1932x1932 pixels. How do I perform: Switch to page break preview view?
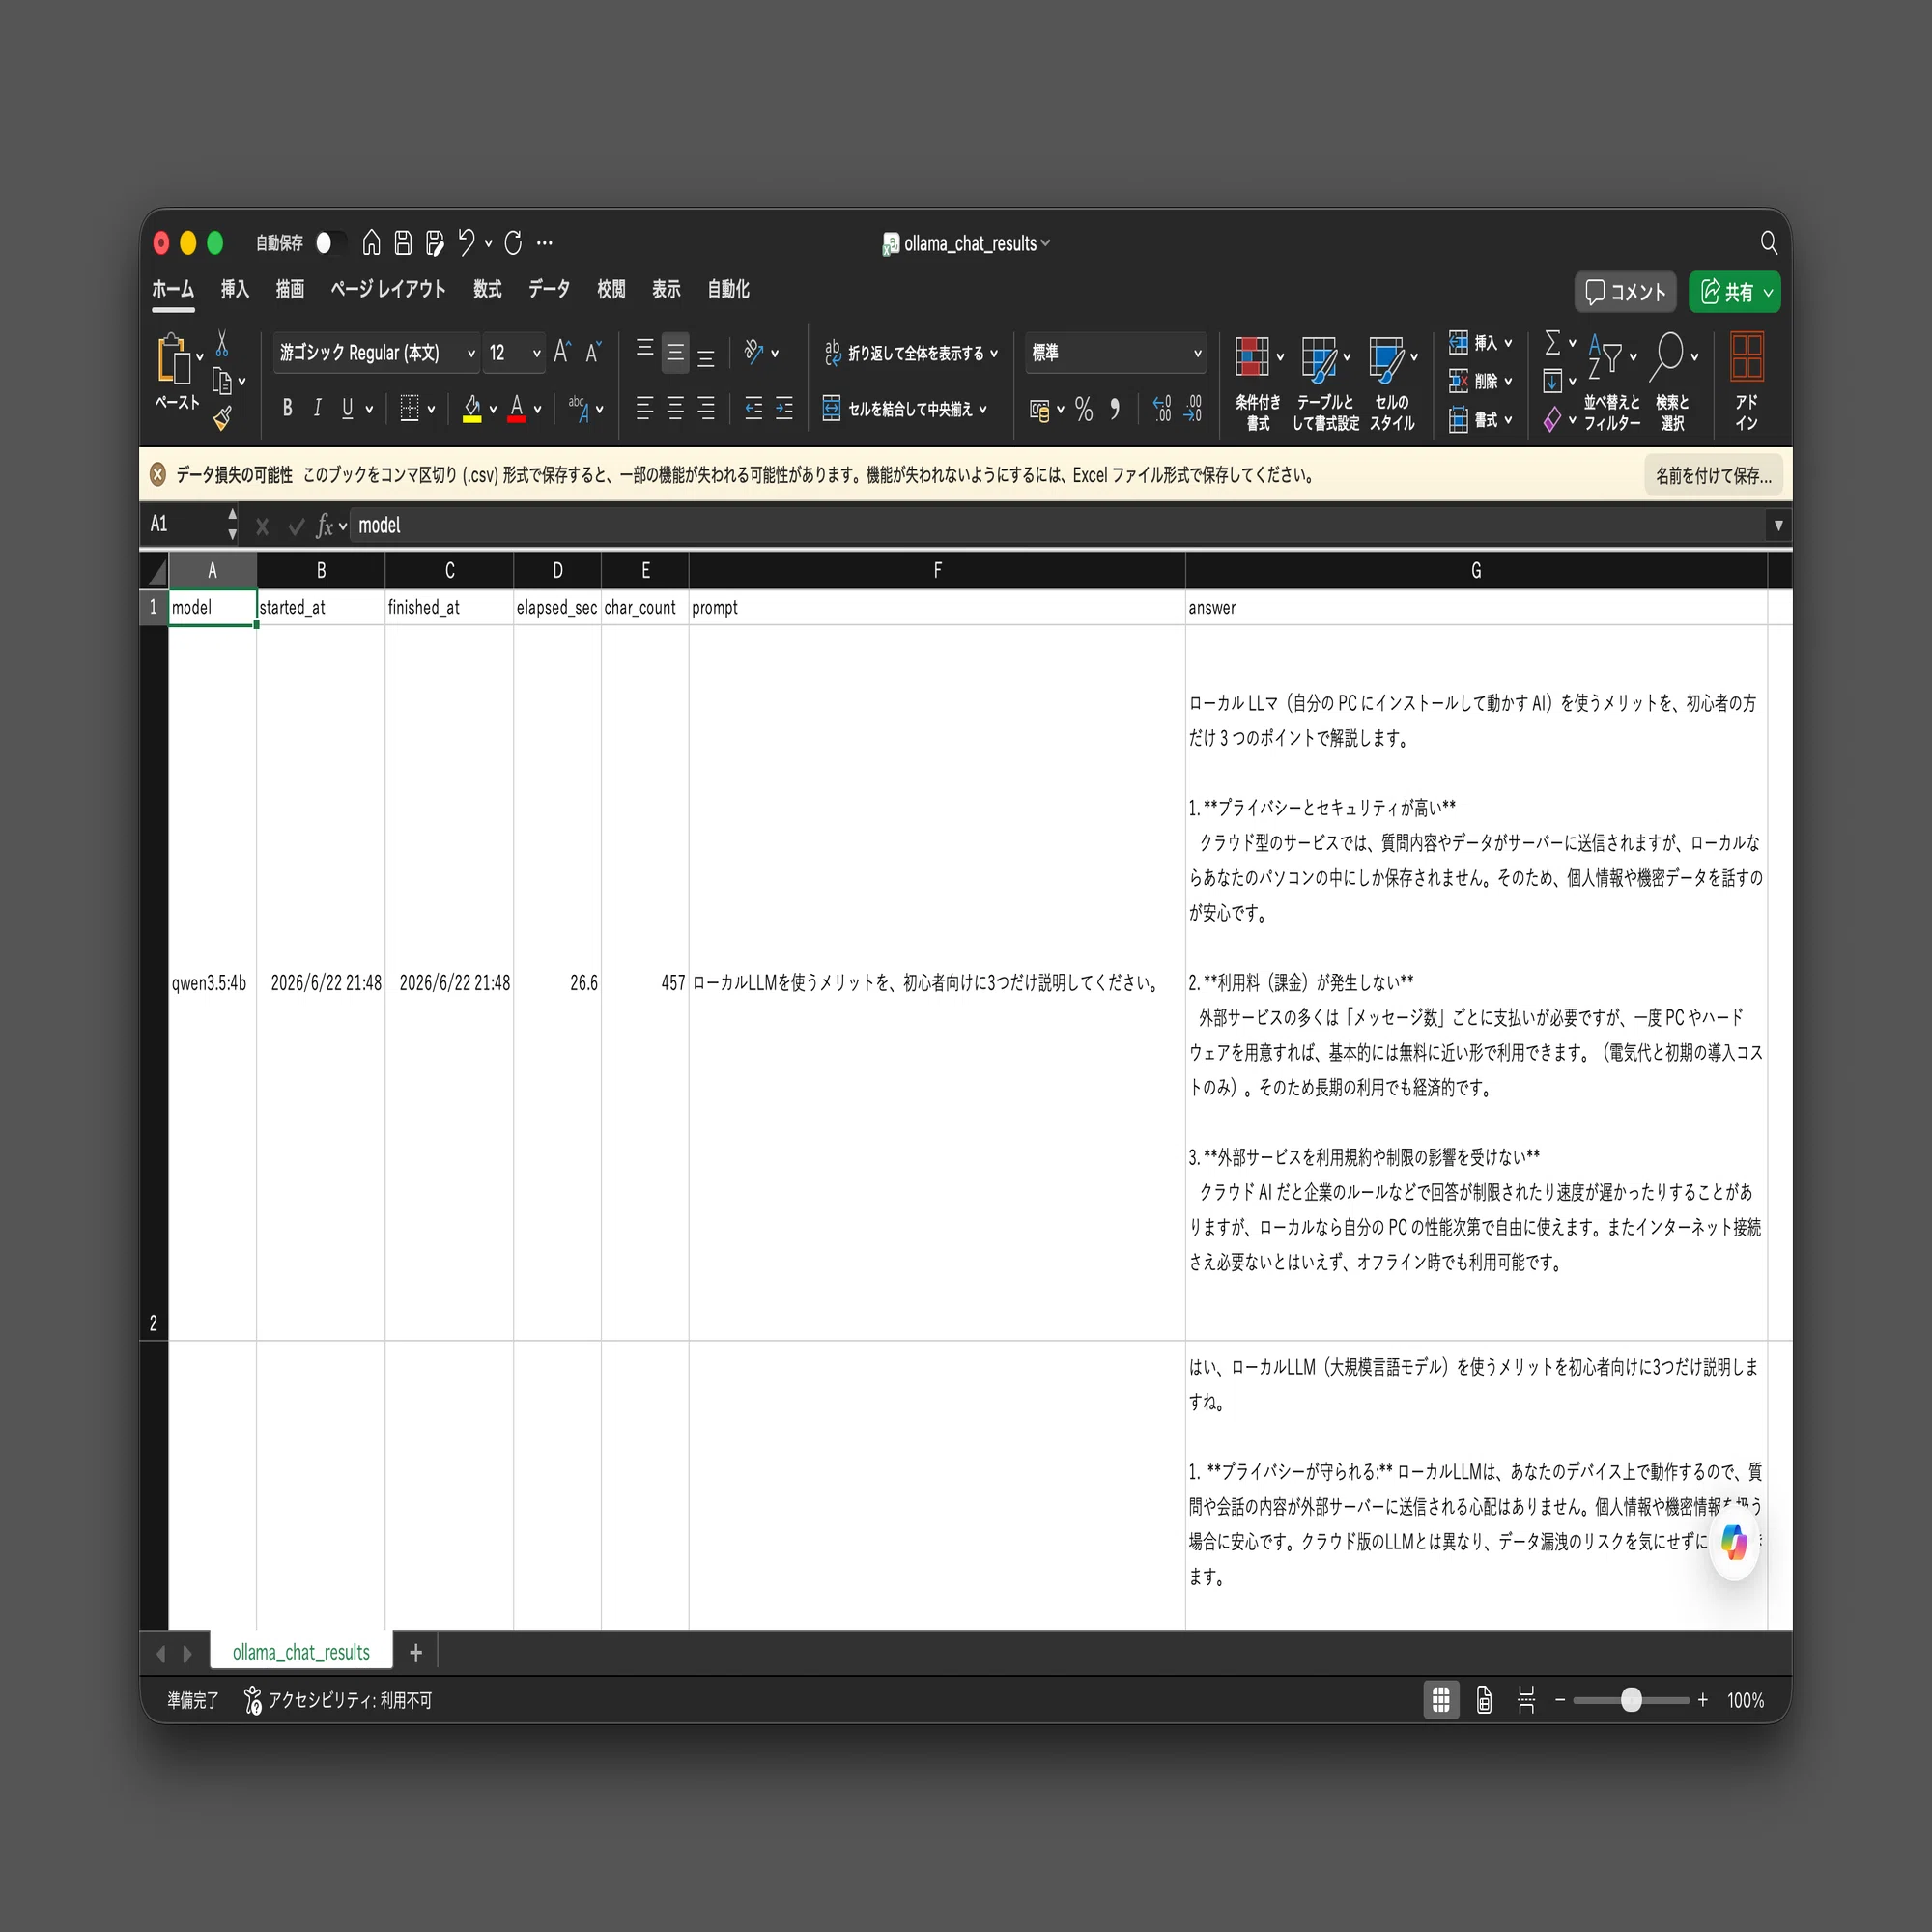tap(1526, 1700)
